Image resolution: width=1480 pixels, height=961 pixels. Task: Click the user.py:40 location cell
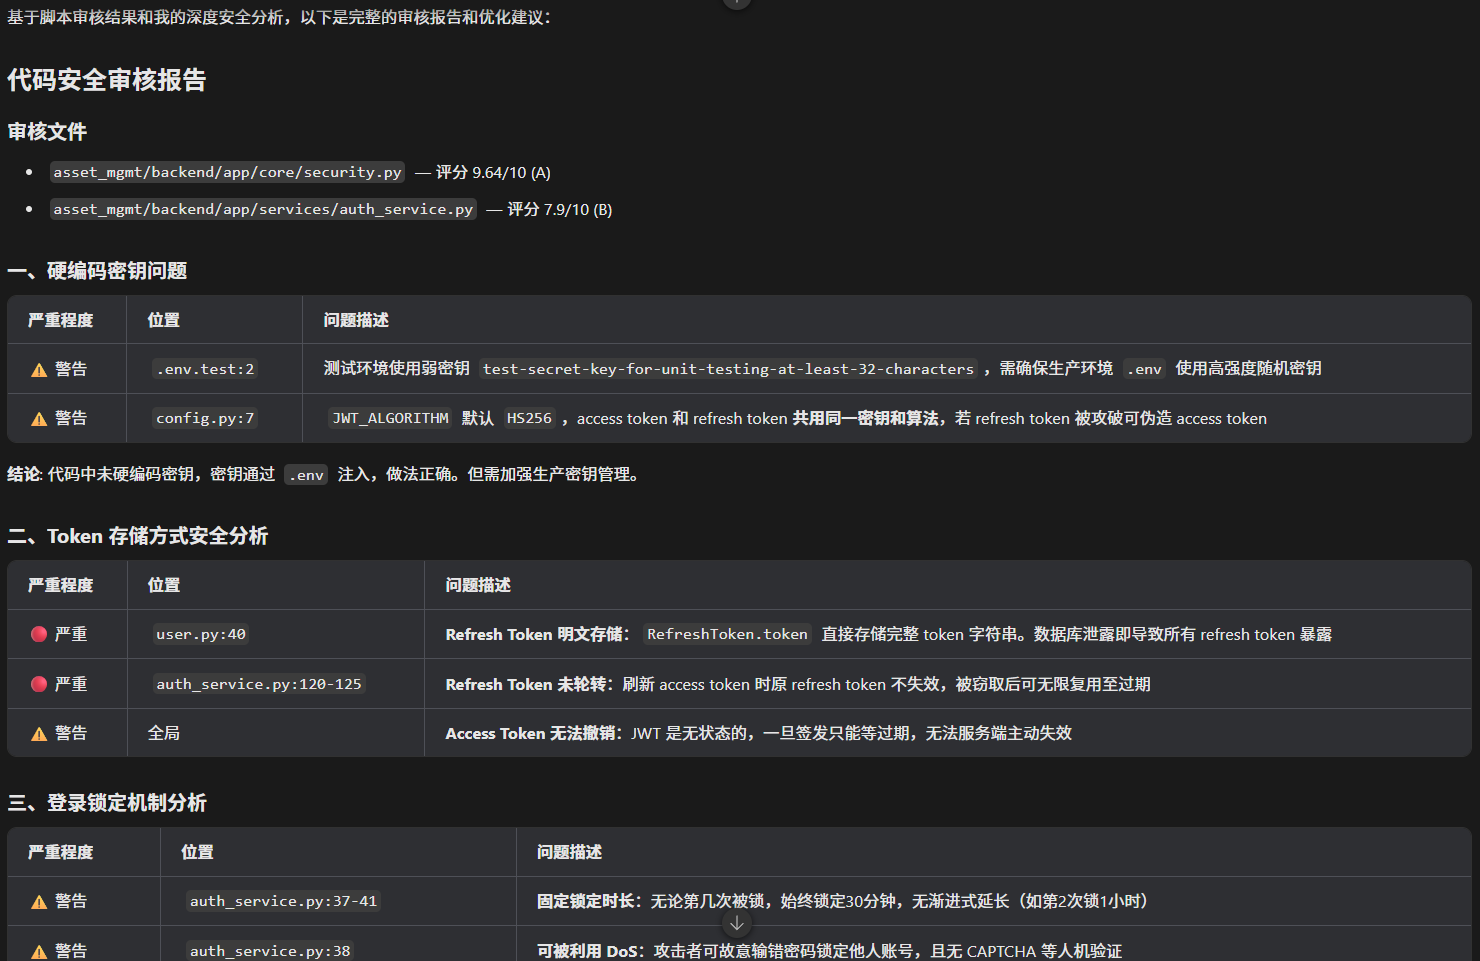click(201, 634)
